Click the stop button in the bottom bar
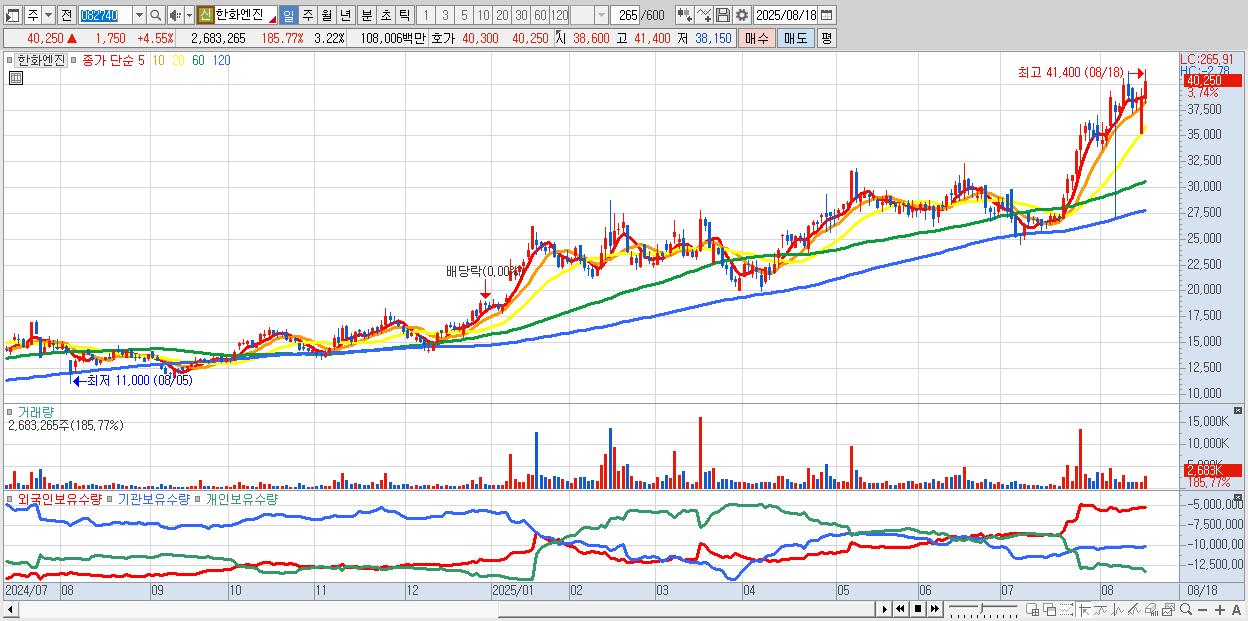The width and height of the screenshot is (1248, 621). point(918,609)
